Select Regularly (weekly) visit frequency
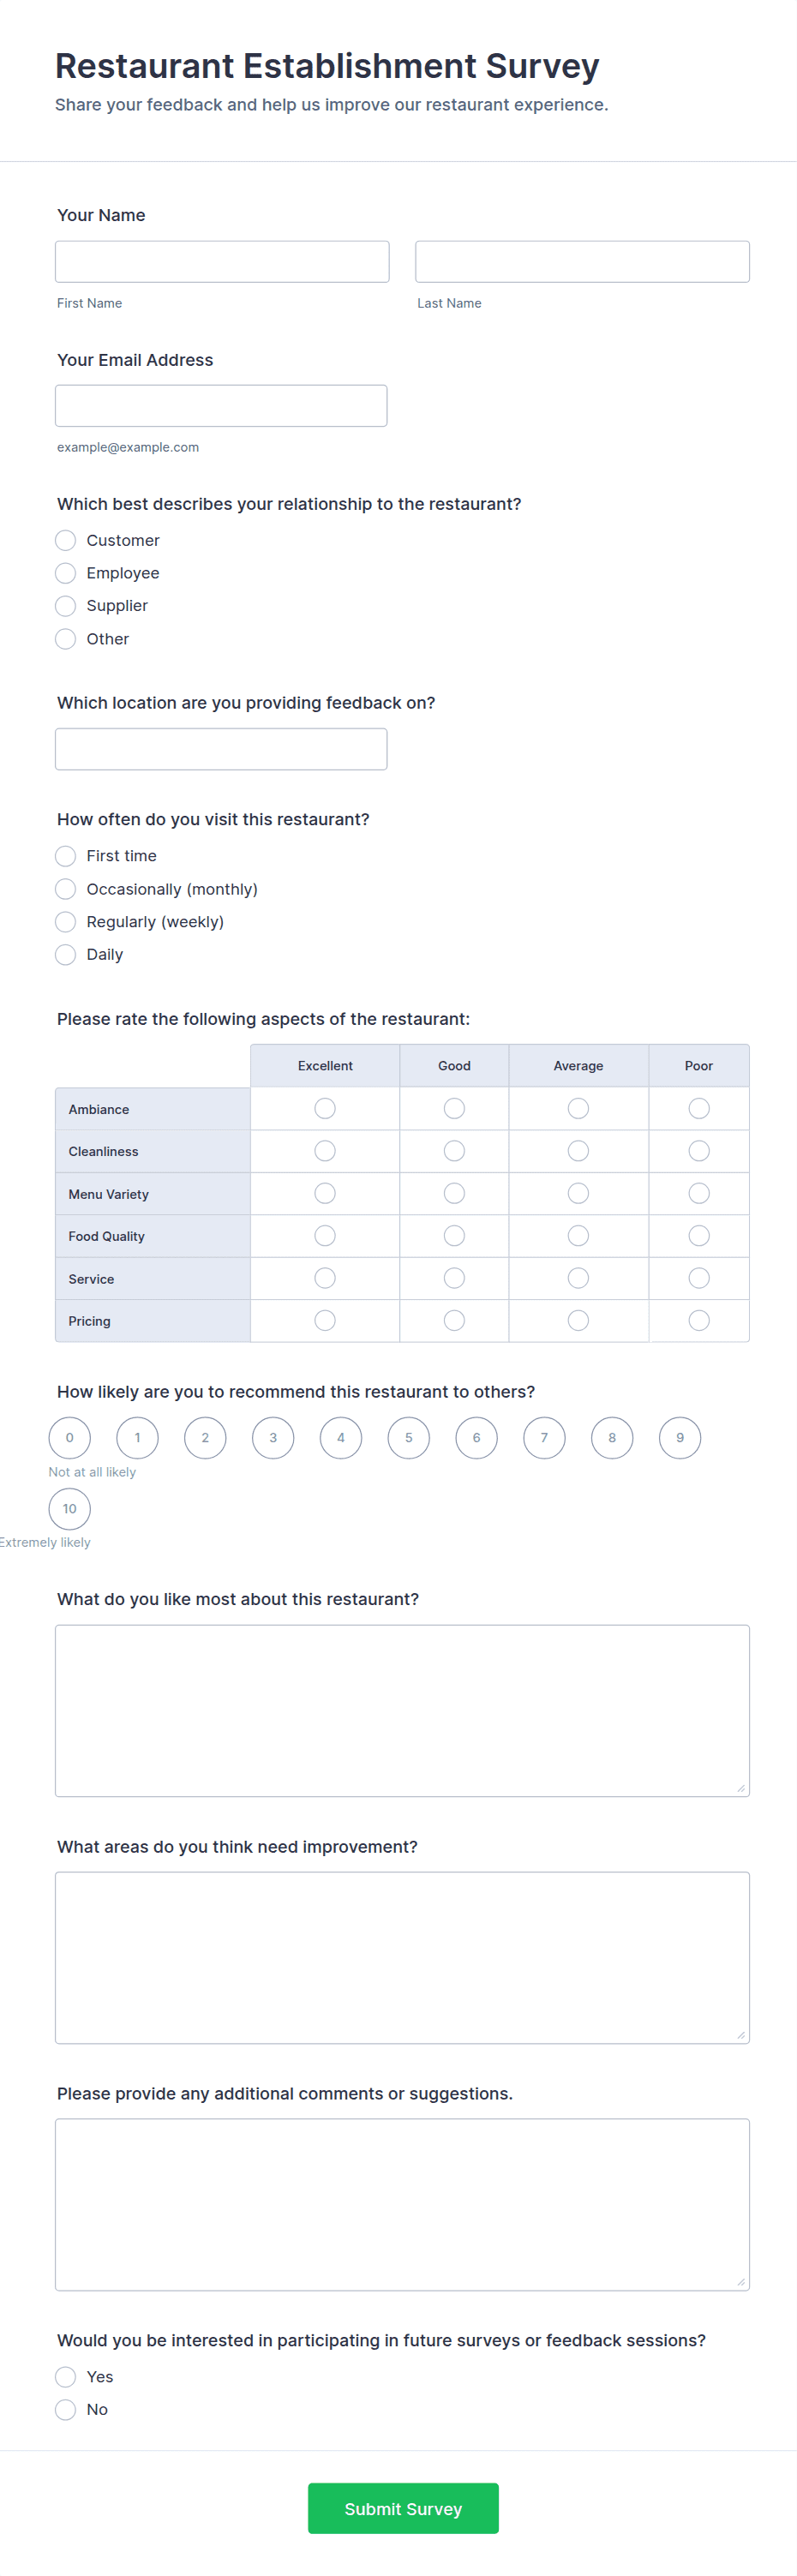This screenshot has height=2576, width=797. pyautogui.click(x=66, y=922)
